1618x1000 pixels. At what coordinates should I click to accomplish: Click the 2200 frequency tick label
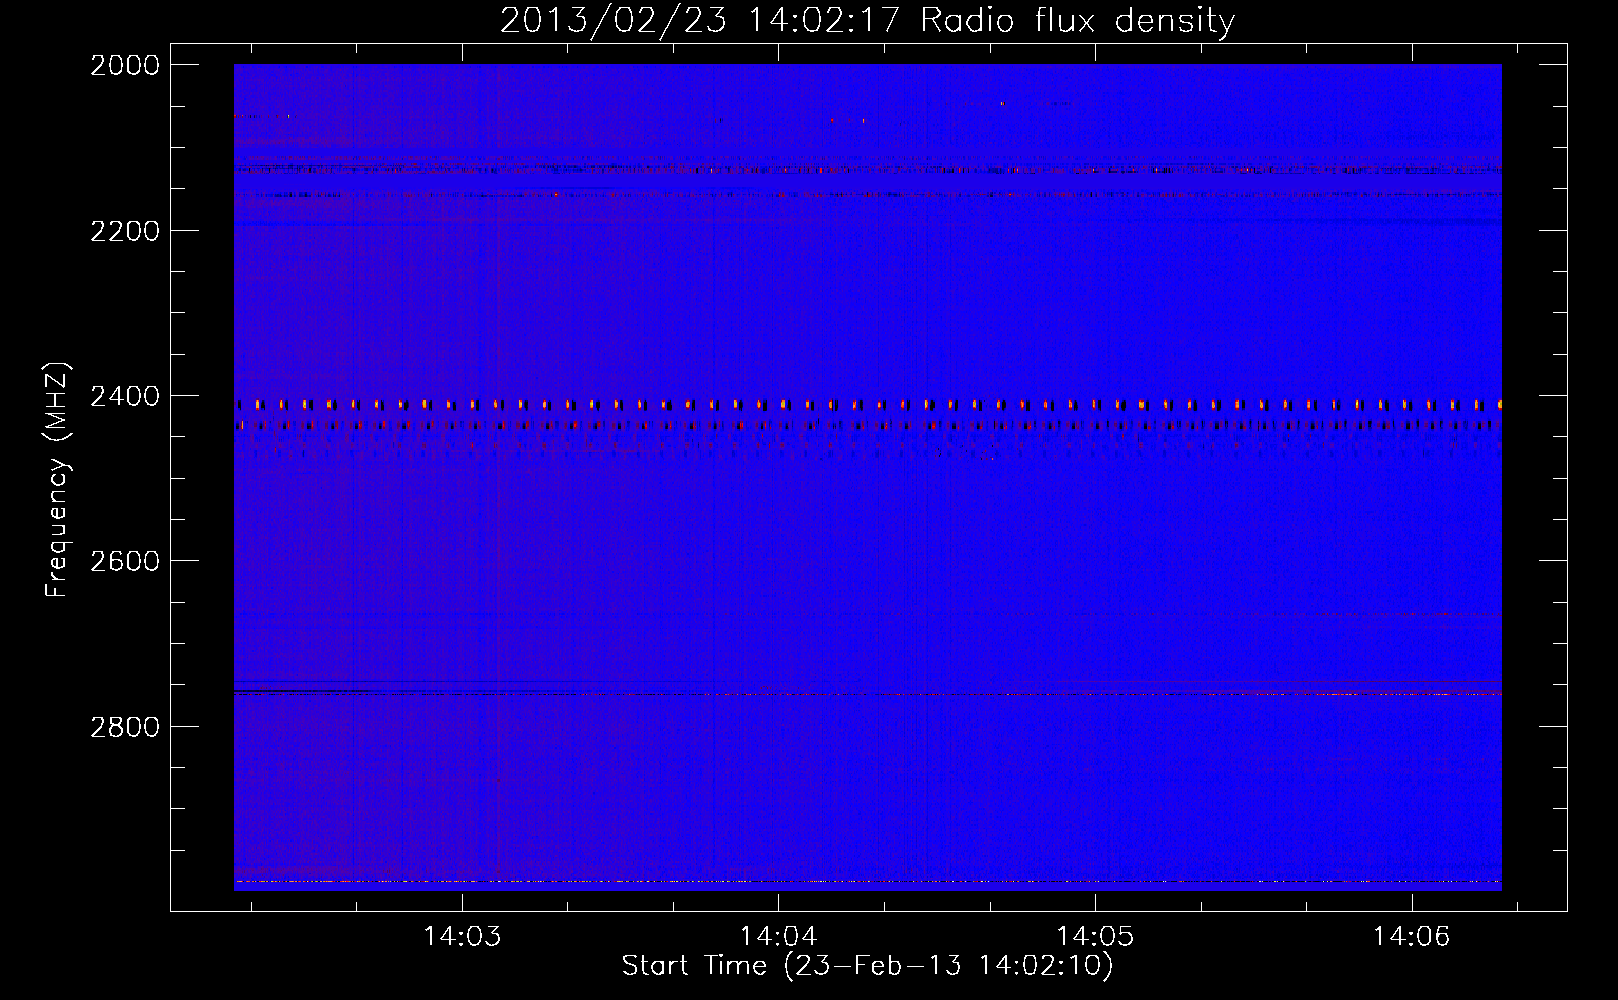(x=125, y=231)
